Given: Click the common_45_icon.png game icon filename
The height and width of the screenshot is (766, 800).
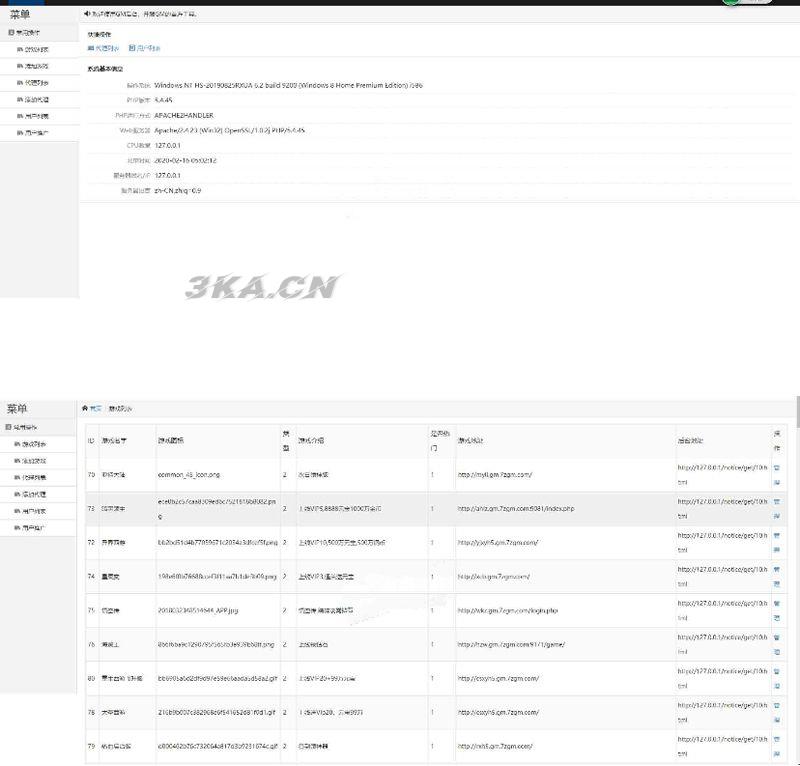Looking at the screenshot, I should click(188, 474).
